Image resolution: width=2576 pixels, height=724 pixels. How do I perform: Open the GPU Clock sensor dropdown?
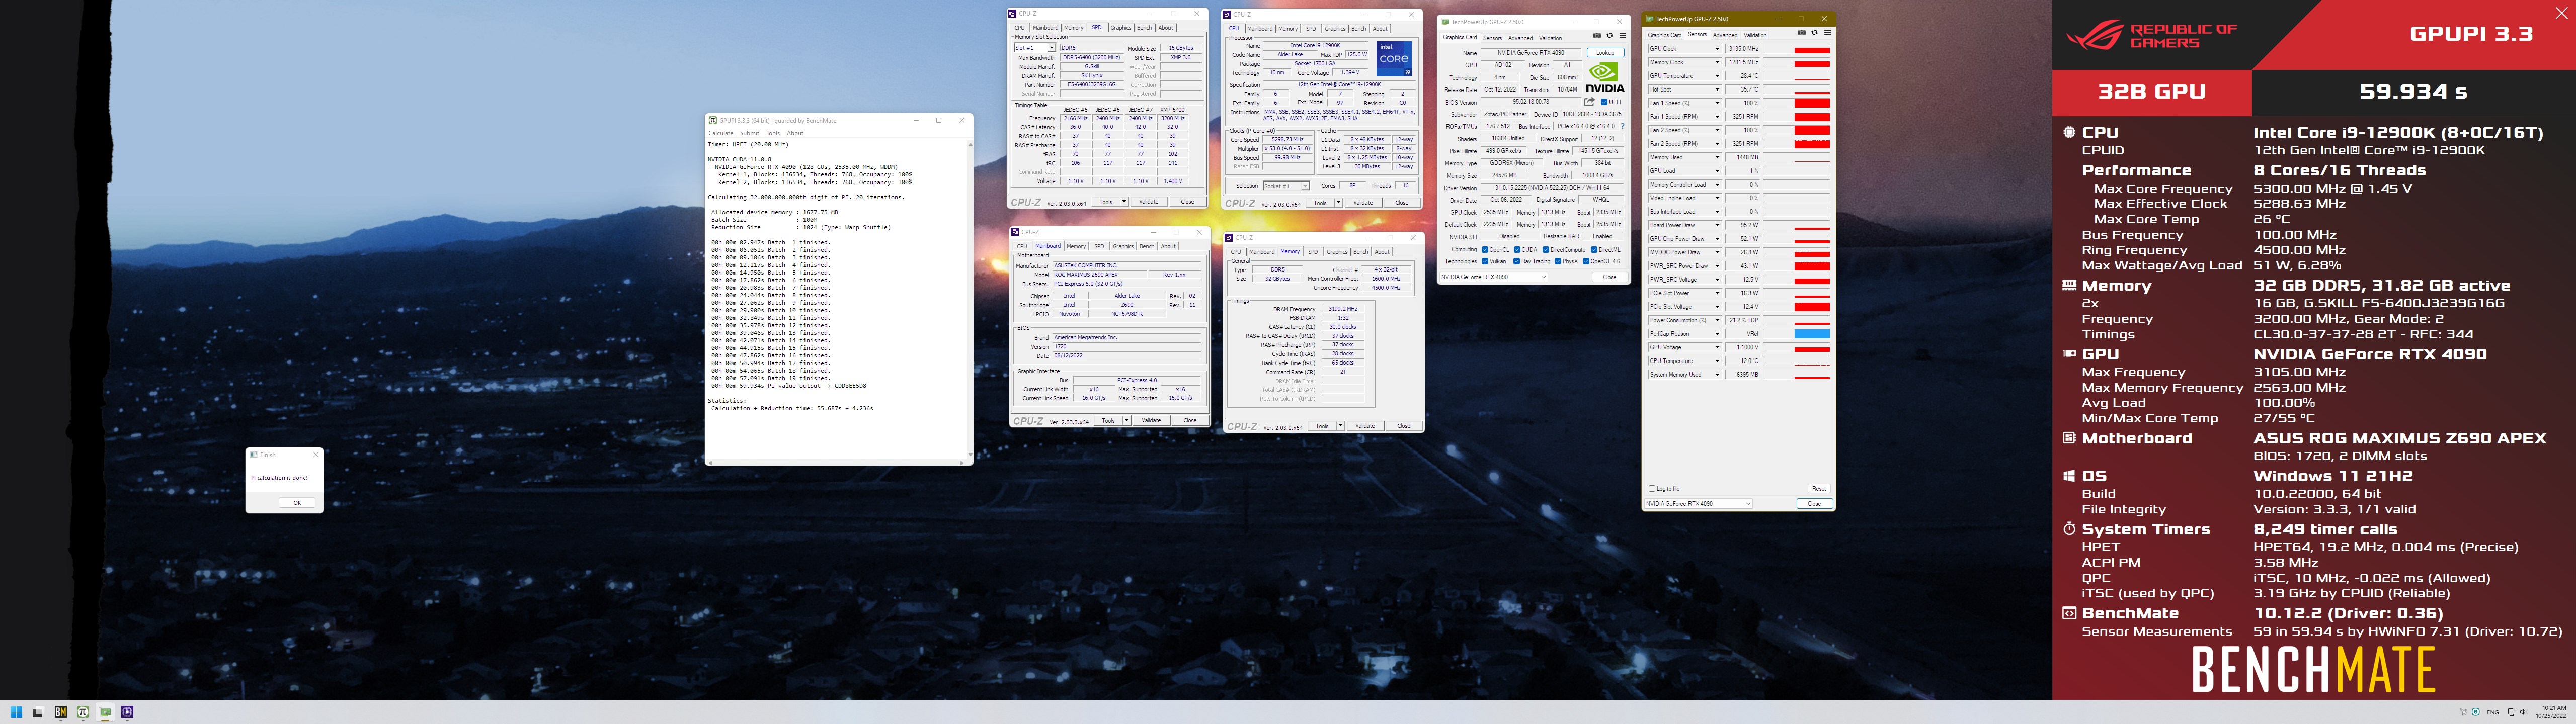pos(1718,49)
